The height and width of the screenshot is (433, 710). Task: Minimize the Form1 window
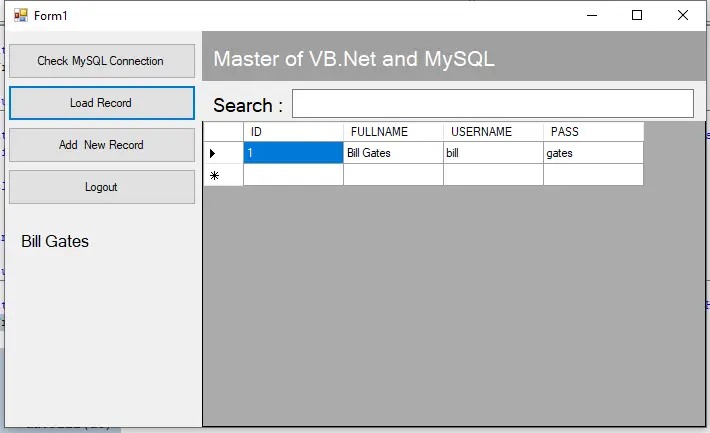click(592, 15)
